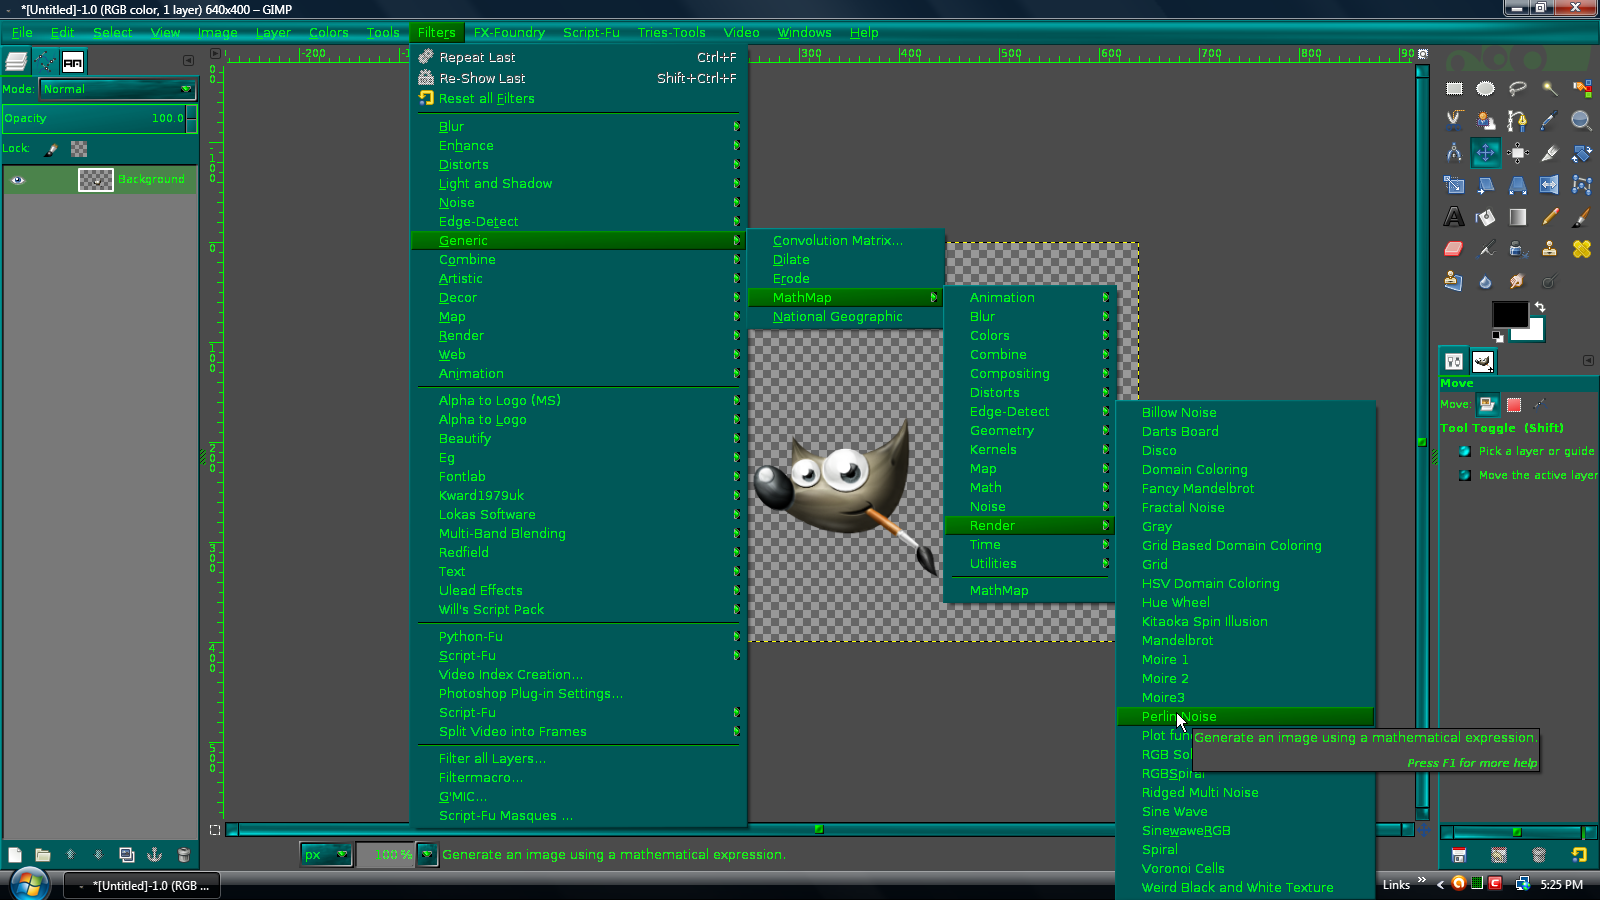This screenshot has height=900, width=1600.
Task: Click the delete layer trash icon
Action: pyautogui.click(x=183, y=855)
